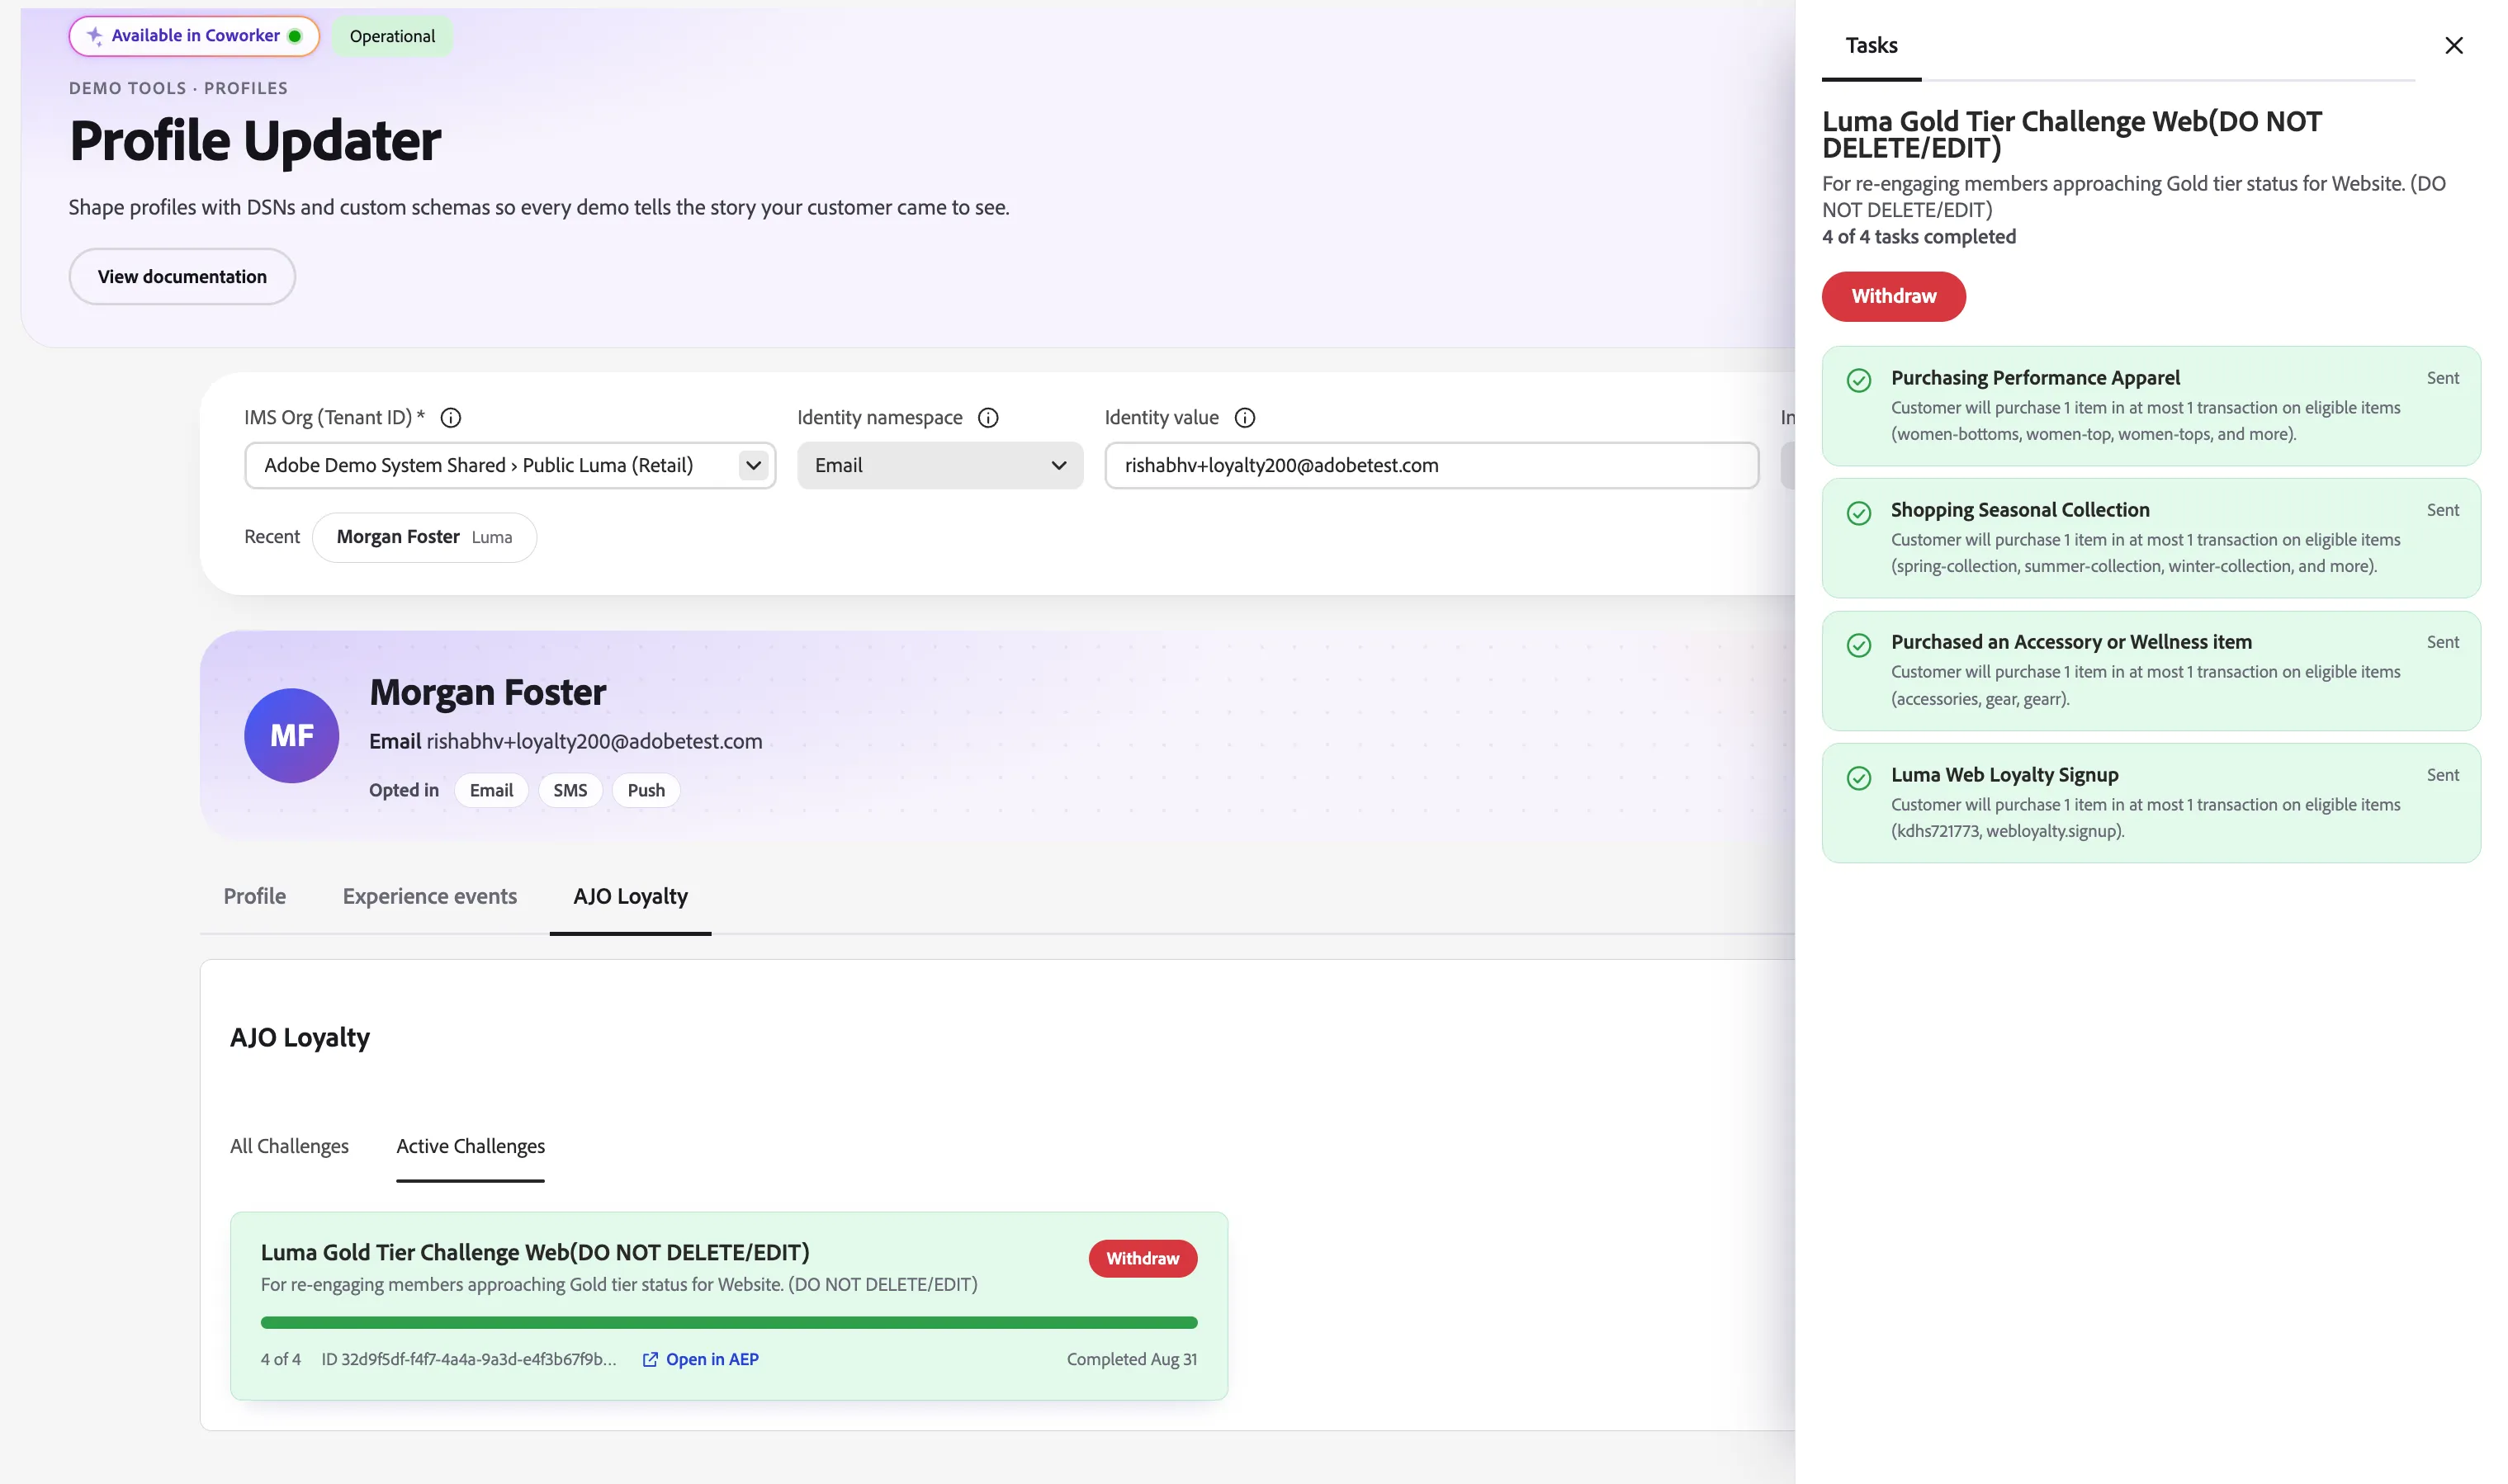Click info icon beside Identity namespace label
2508x1484 pixels.
coord(988,418)
